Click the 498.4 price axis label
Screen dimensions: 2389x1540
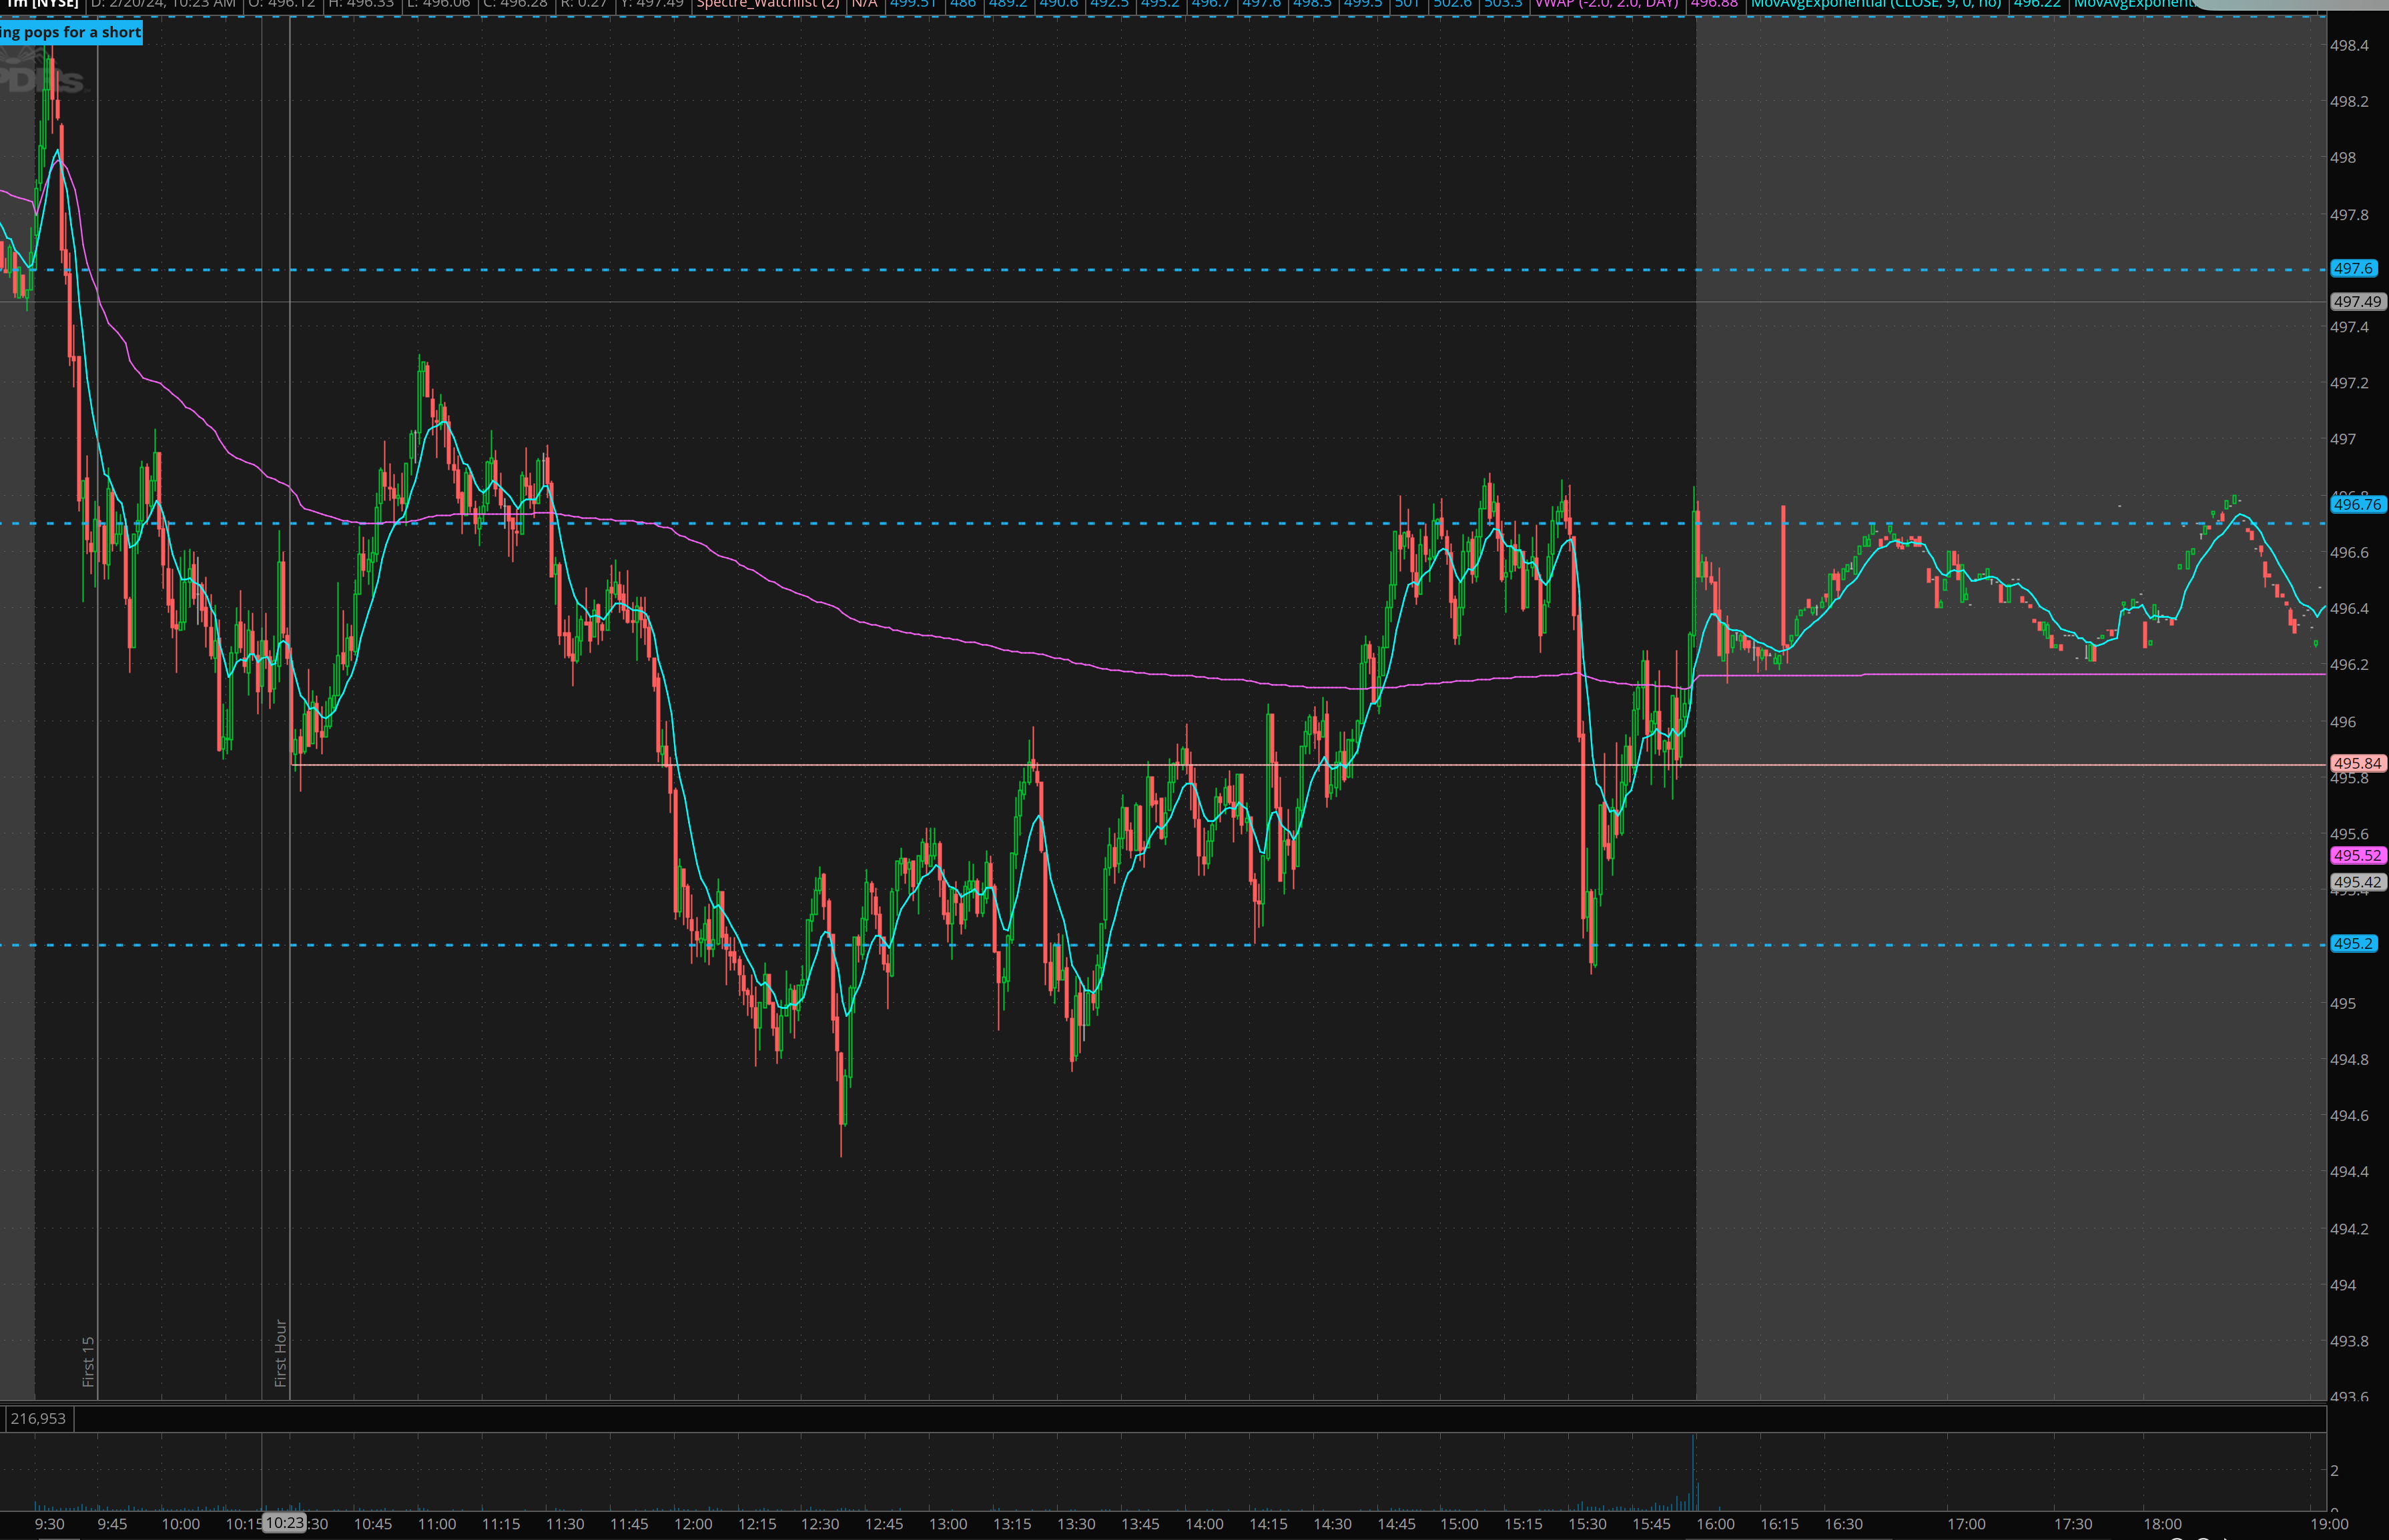coord(2348,45)
